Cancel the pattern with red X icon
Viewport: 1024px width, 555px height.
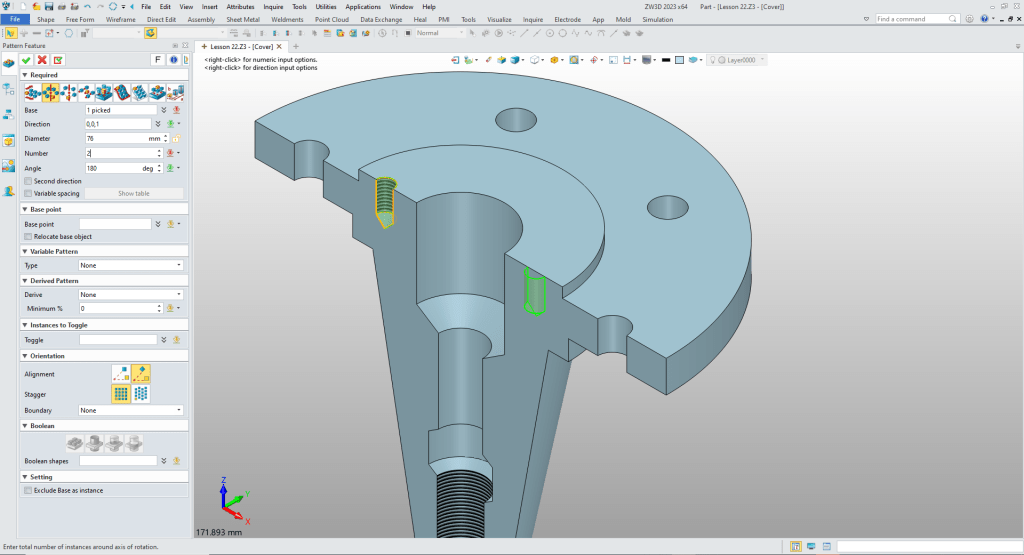[x=42, y=60]
